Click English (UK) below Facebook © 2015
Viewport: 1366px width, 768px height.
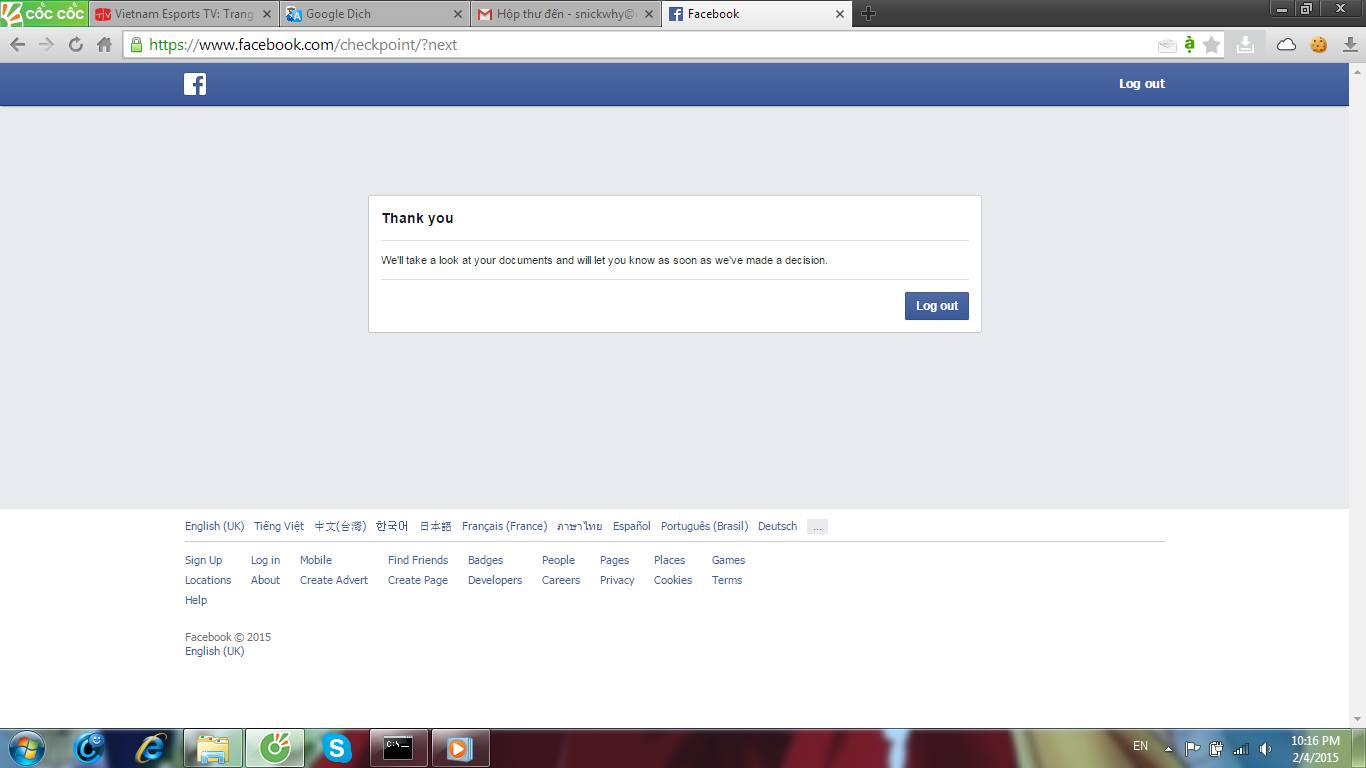pos(214,651)
